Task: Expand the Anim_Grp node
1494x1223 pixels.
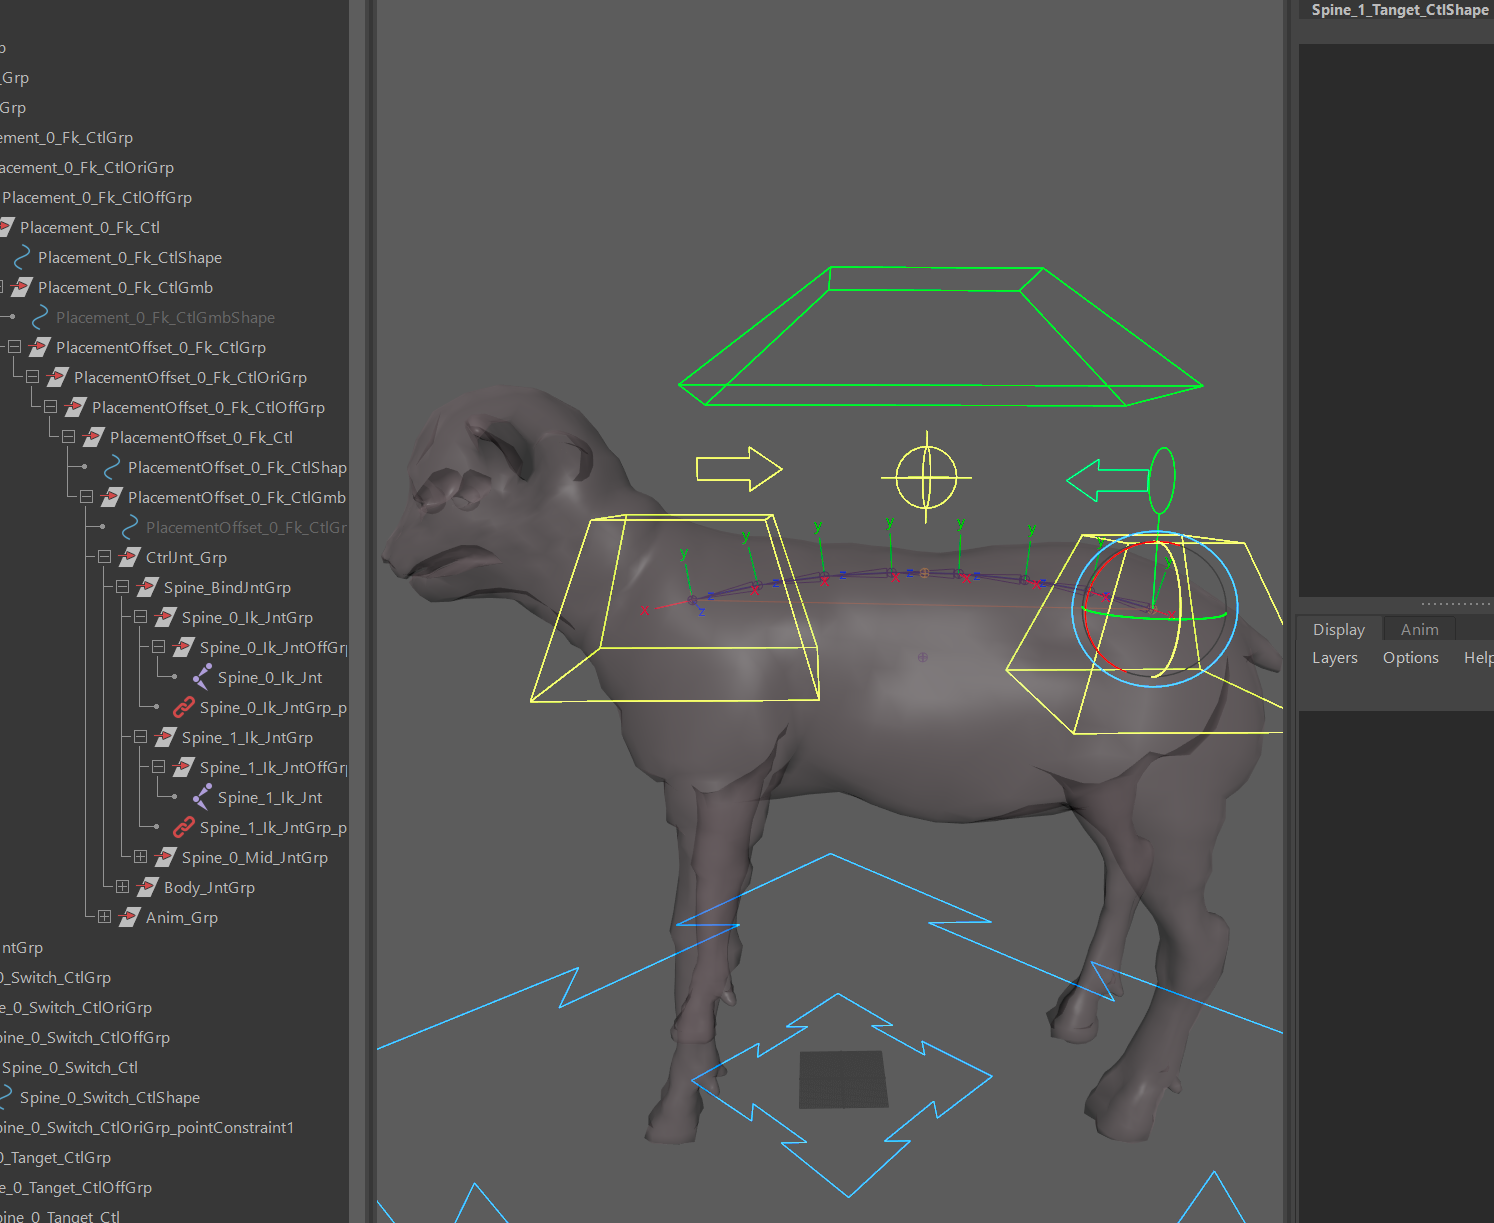Action: click(105, 917)
